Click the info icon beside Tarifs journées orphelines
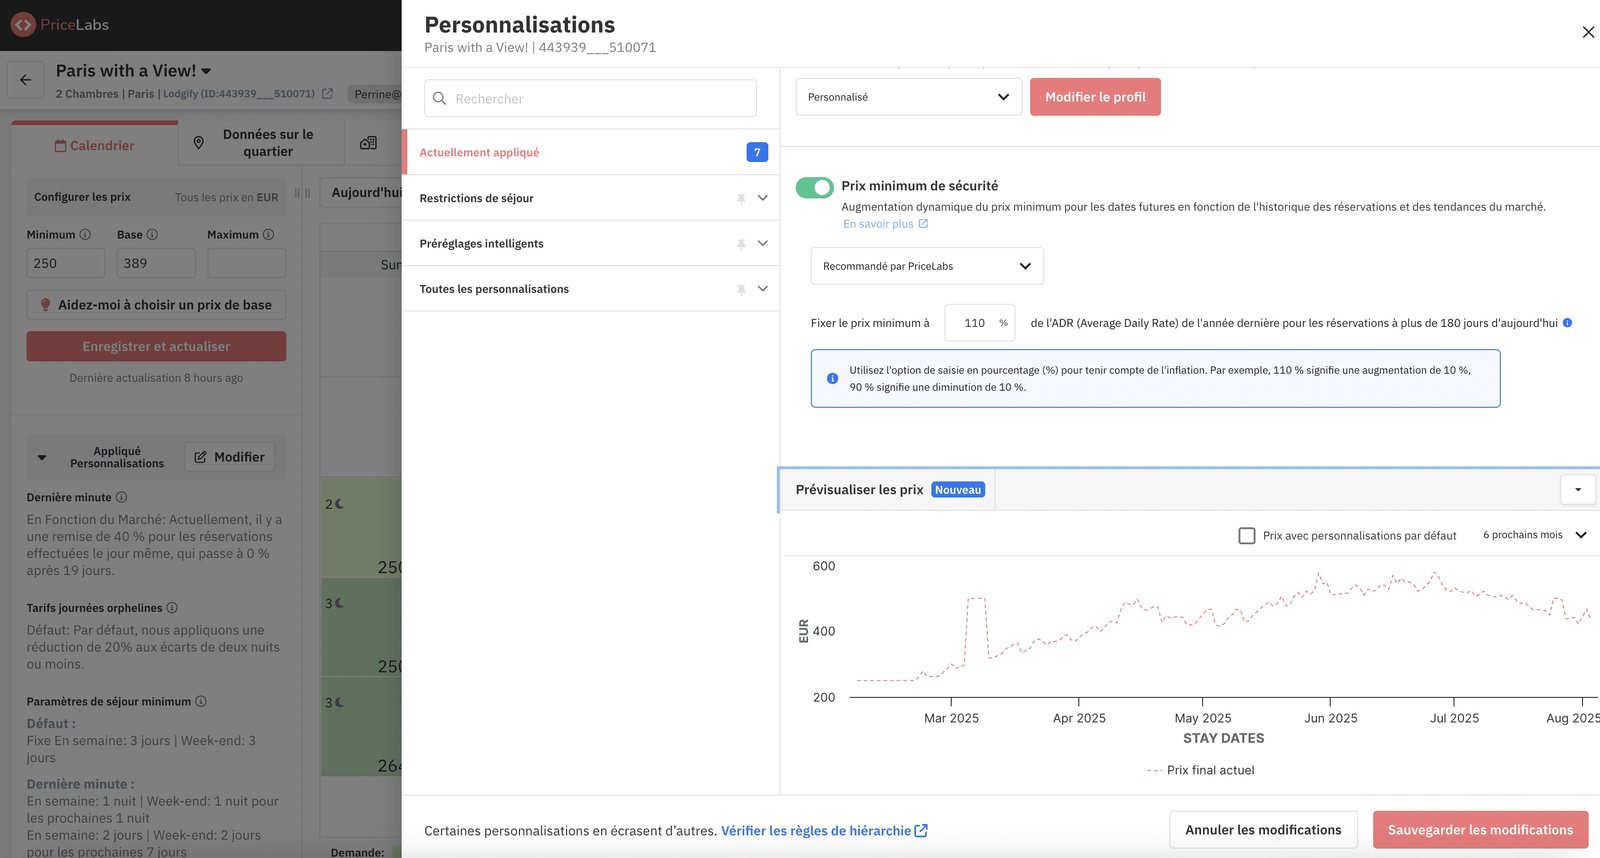The height and width of the screenshot is (858, 1600). coord(172,608)
